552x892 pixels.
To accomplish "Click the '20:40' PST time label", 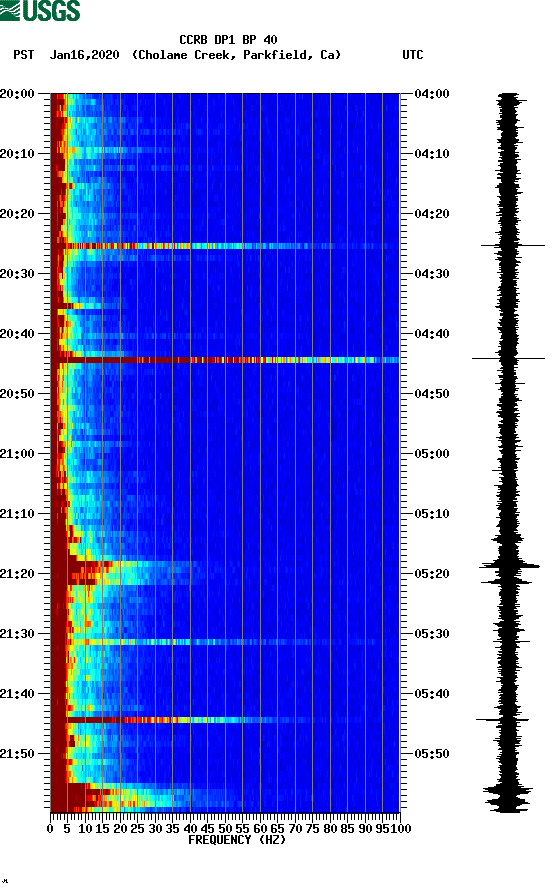I will [17, 334].
